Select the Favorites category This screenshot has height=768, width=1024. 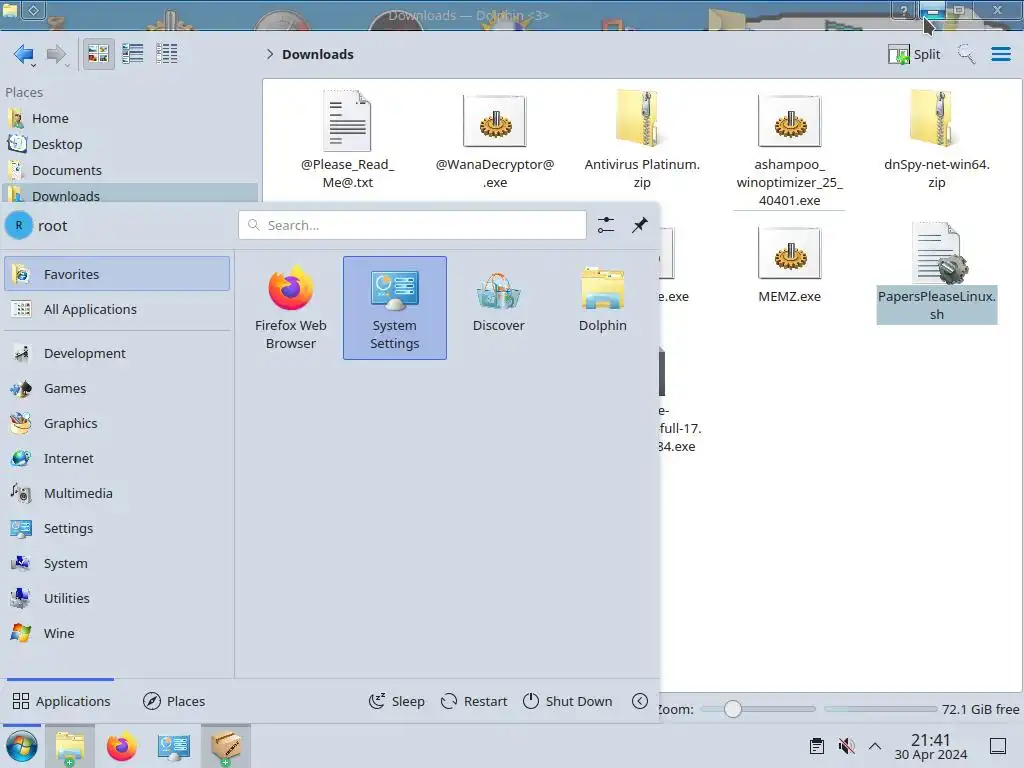point(117,274)
